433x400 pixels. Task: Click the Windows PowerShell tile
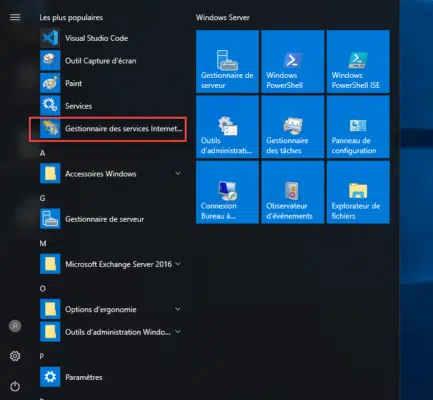(293, 61)
